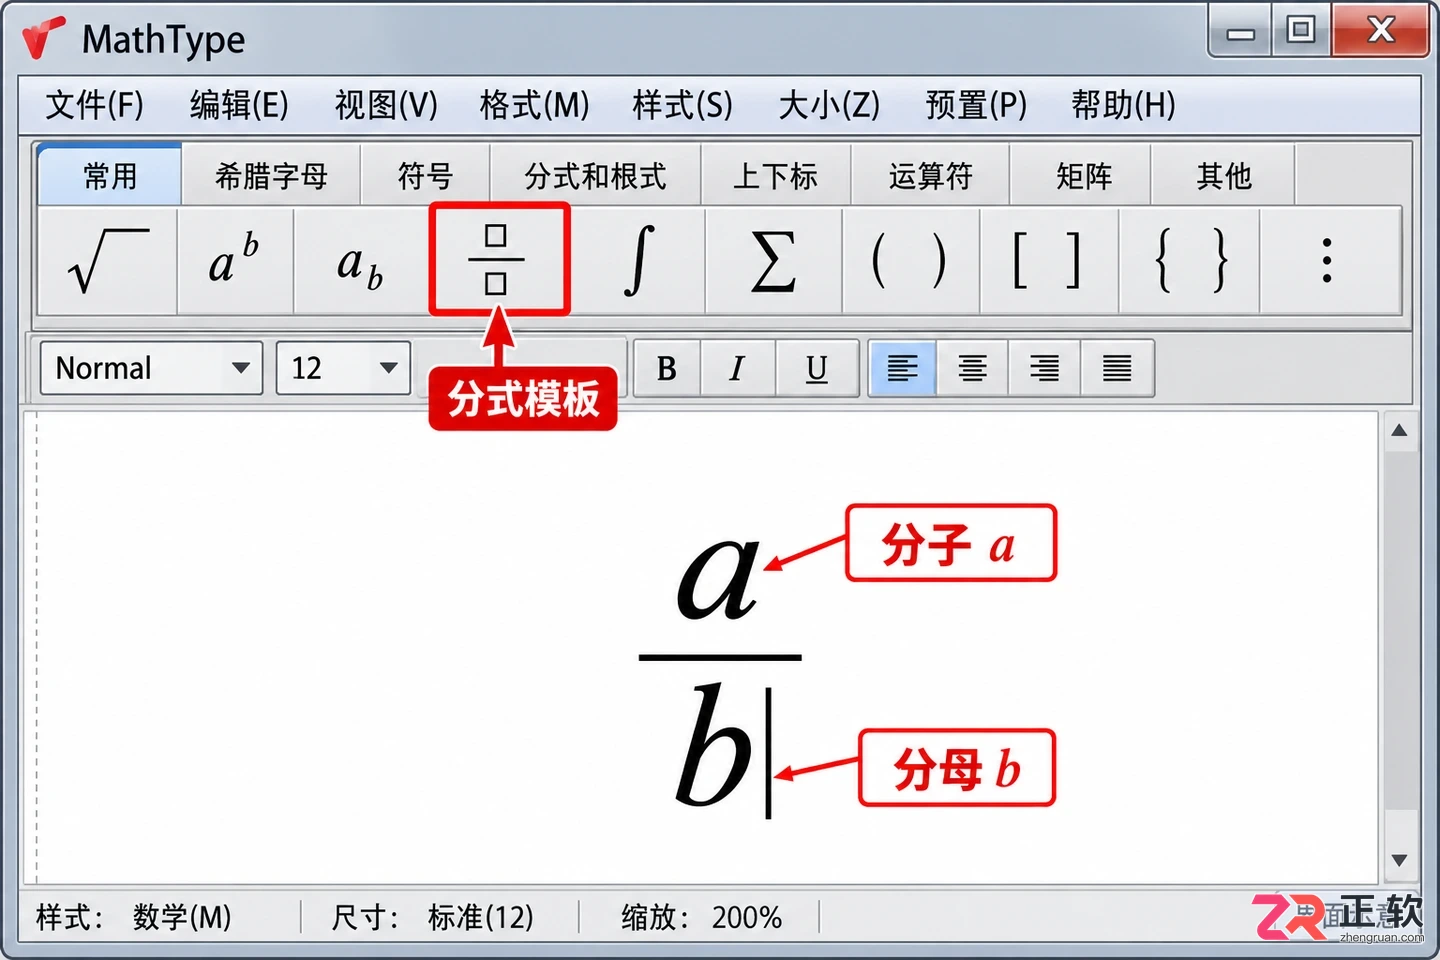Switch to the 符号 tab

tap(426, 176)
